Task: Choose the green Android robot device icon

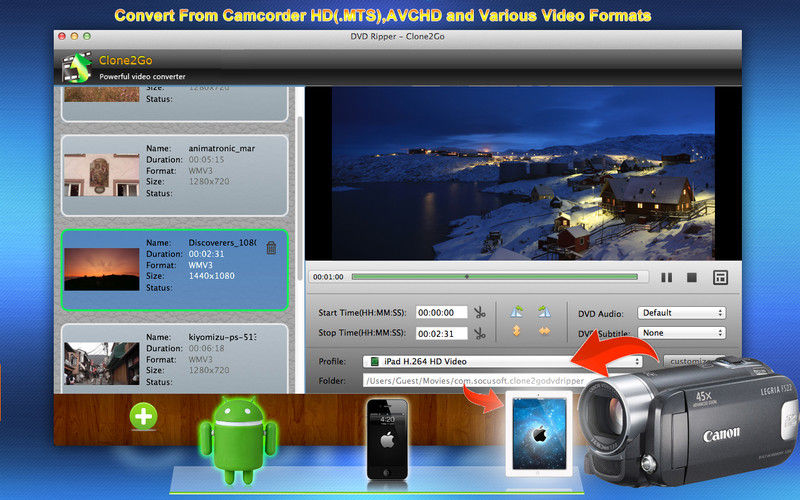Action: (x=238, y=440)
